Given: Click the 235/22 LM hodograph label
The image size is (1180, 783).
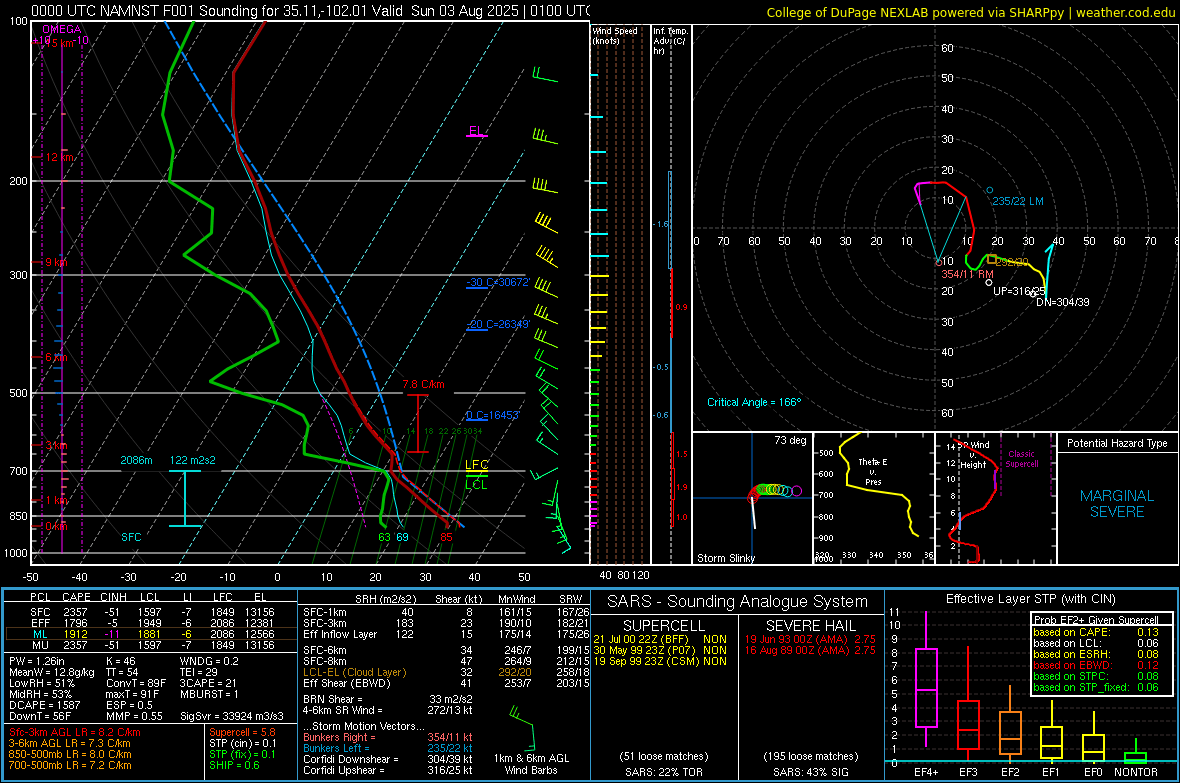Looking at the screenshot, I should pyautogui.click(x=1017, y=201).
